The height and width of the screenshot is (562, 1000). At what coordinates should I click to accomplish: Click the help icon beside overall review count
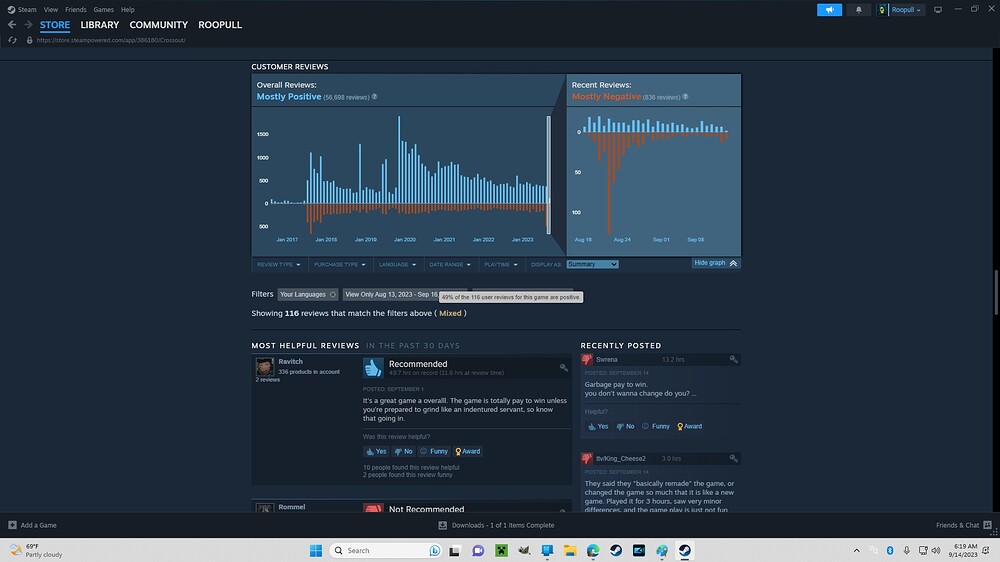point(374,97)
